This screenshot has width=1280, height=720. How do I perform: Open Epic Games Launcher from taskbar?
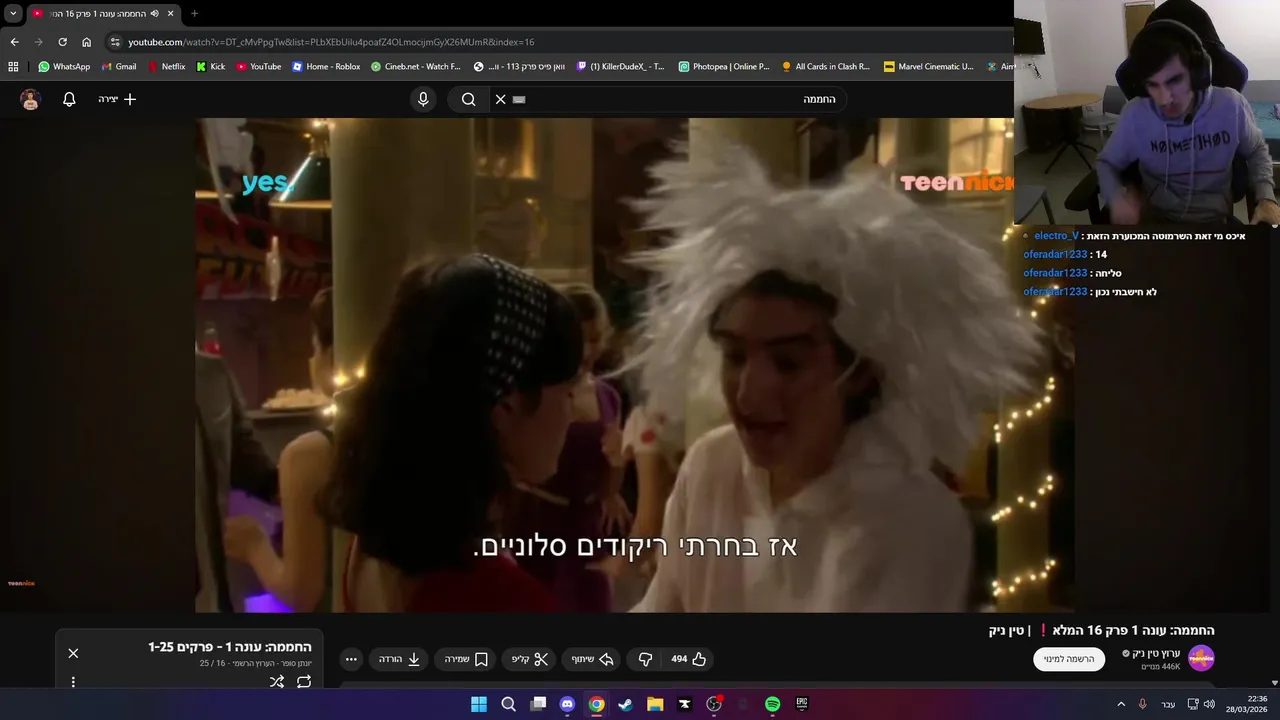click(x=802, y=704)
